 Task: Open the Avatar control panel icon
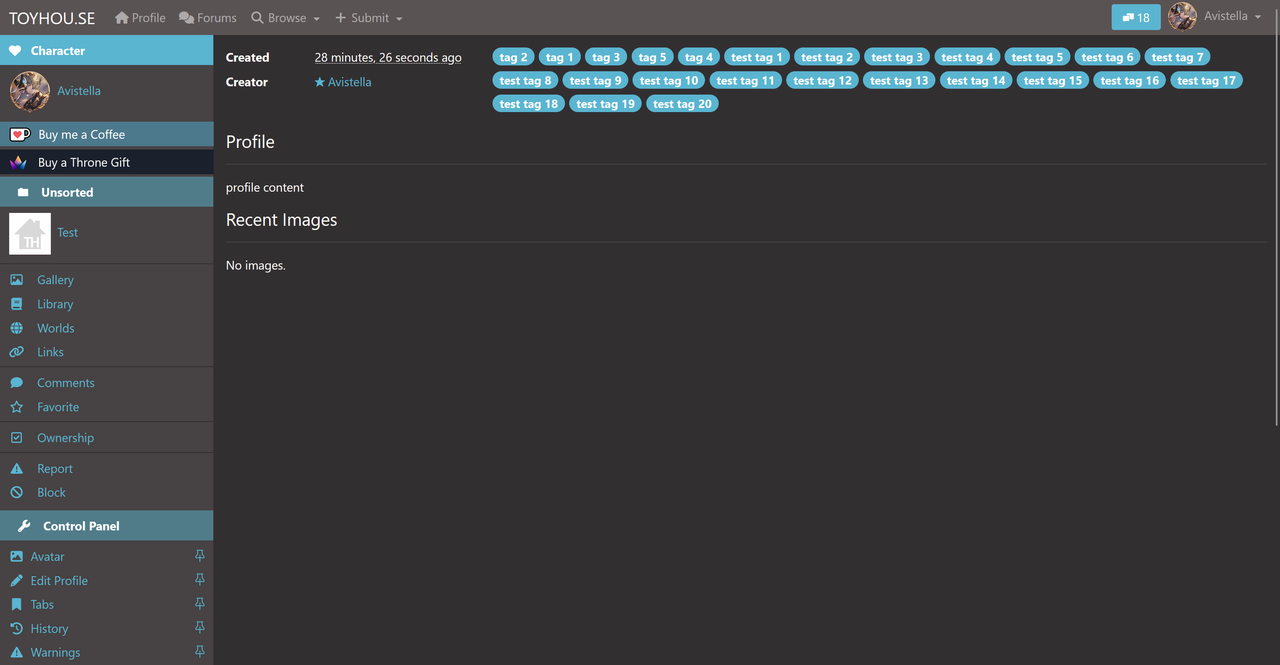[x=16, y=557]
